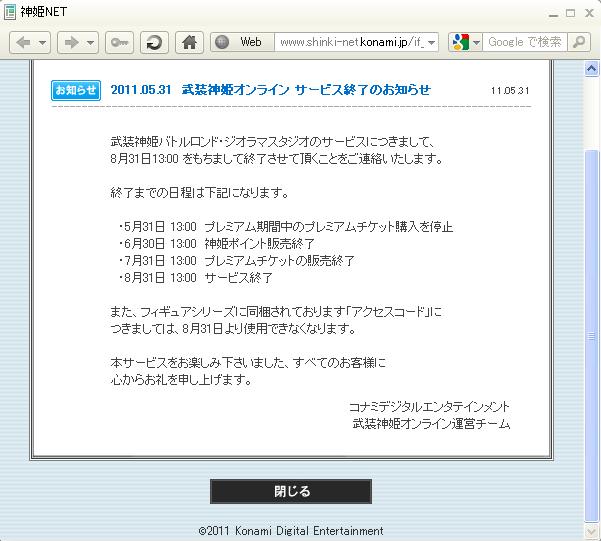Screen dimensions: 601x541
Task: Expand the address bar URL dropdown
Action: tap(432, 42)
